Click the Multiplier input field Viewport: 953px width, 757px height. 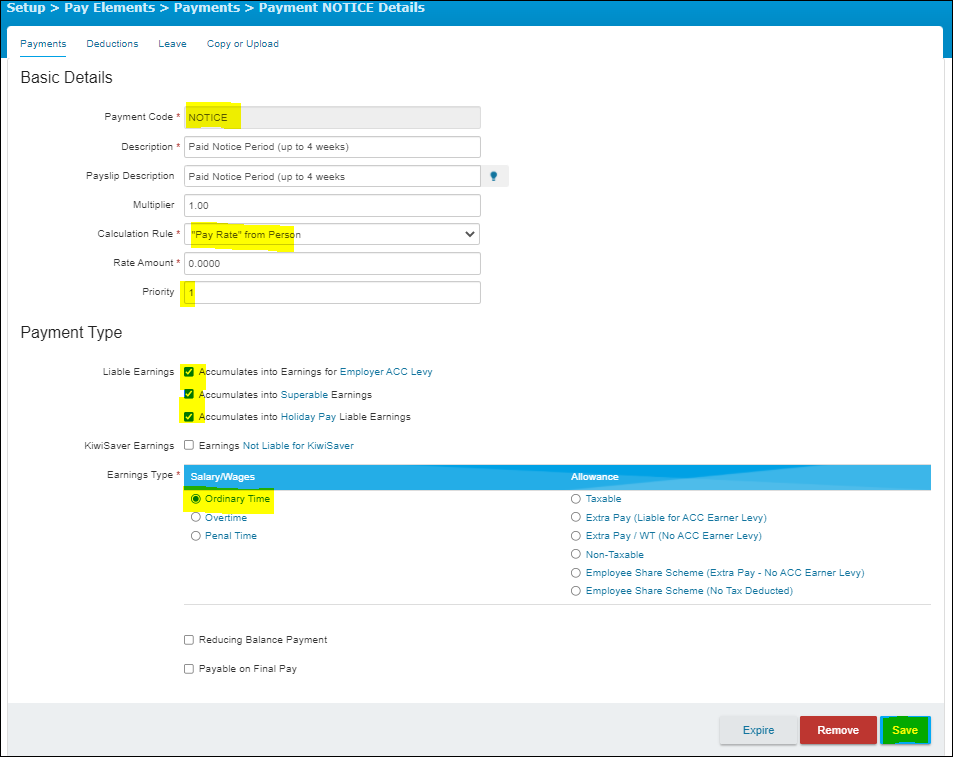[332, 205]
